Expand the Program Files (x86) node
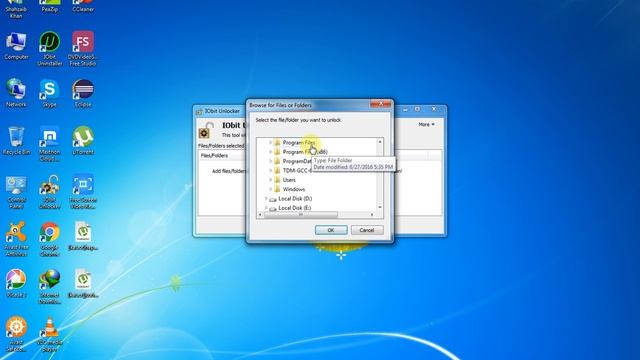 [270, 152]
